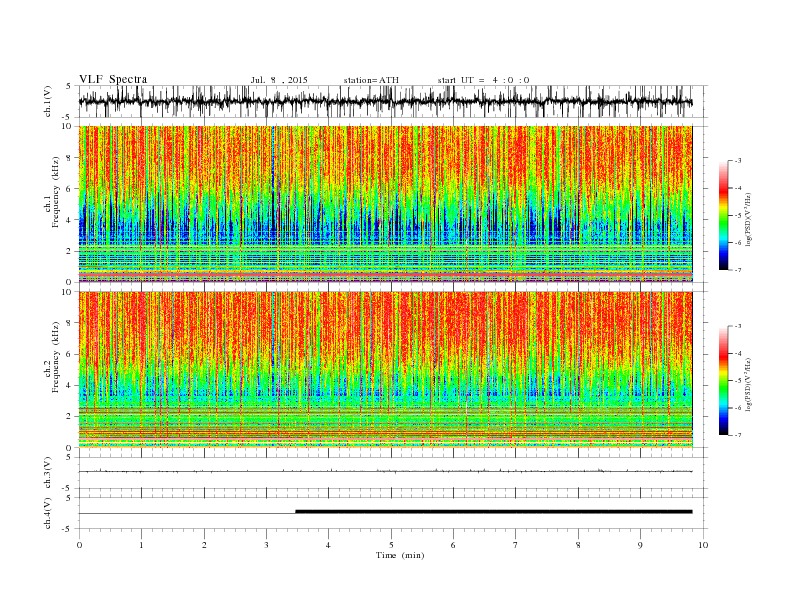Click the ch.1 waveform trace panel
Viewport: 792px width, 612px height.
[x=392, y=101]
